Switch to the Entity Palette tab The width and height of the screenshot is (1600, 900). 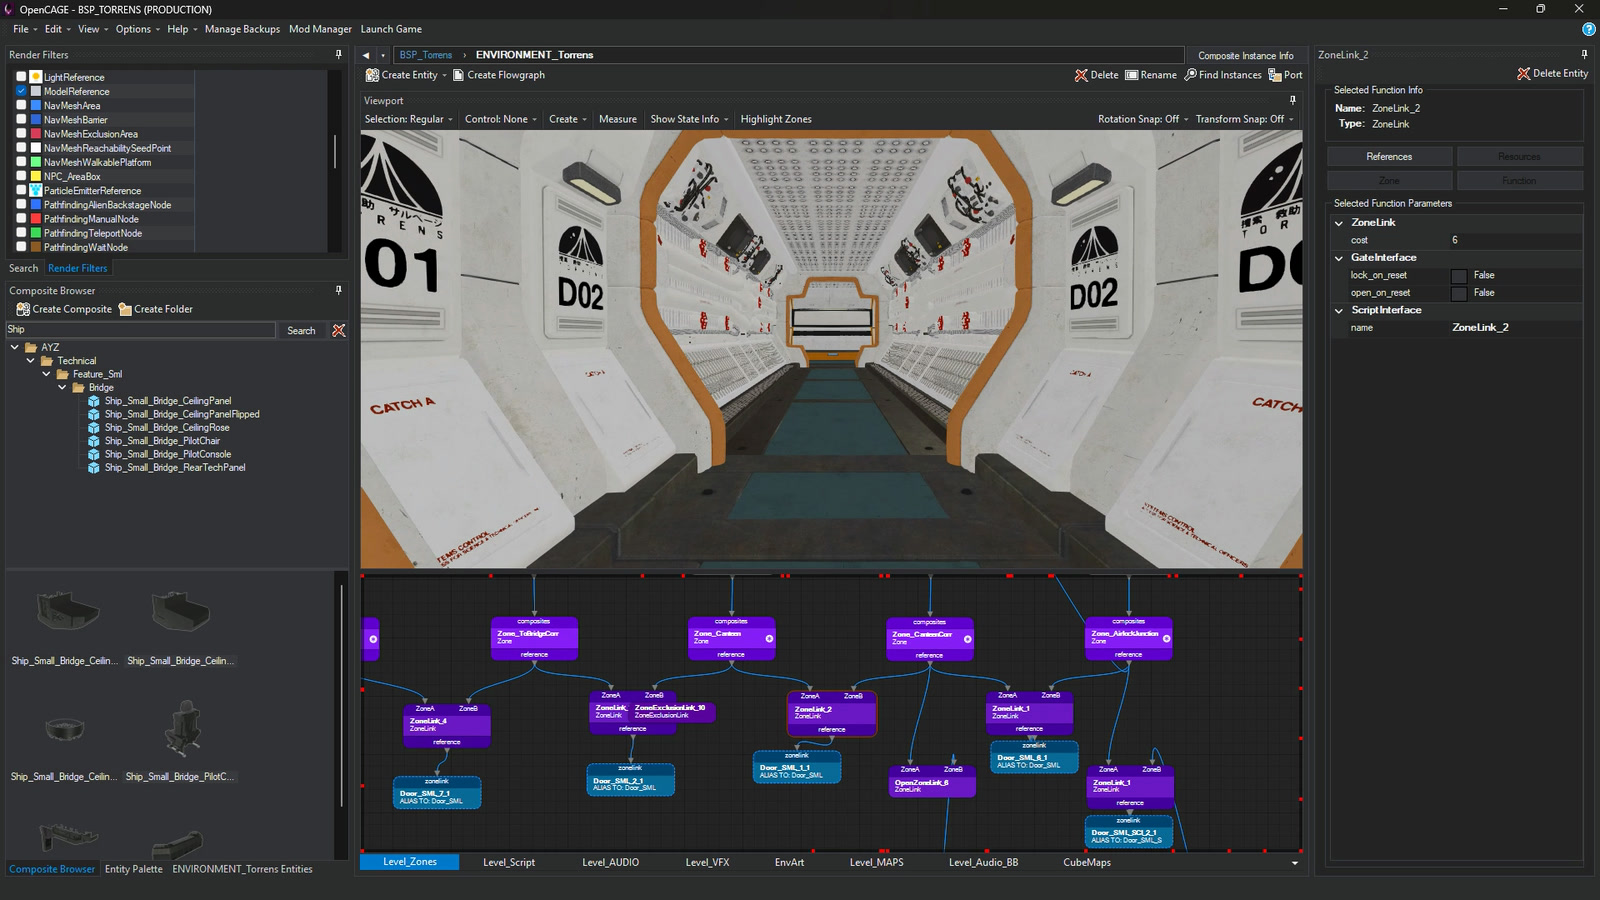[x=133, y=869]
